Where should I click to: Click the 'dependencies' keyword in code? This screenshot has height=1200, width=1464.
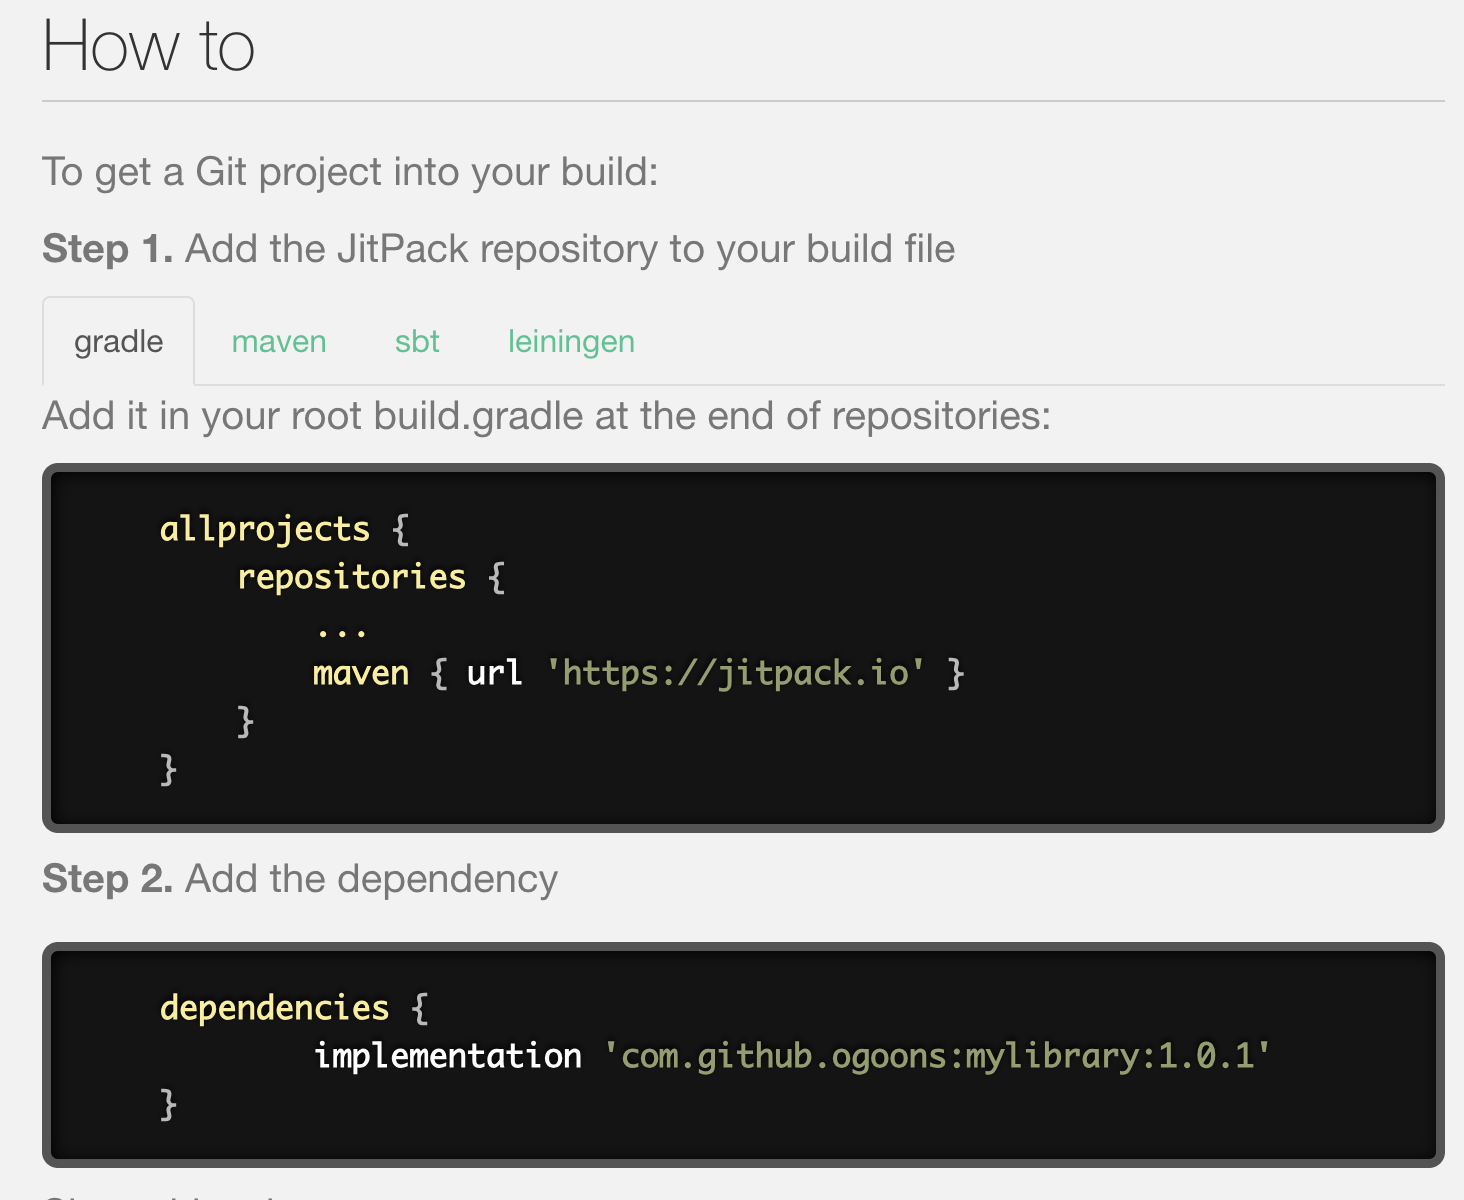(x=275, y=1008)
